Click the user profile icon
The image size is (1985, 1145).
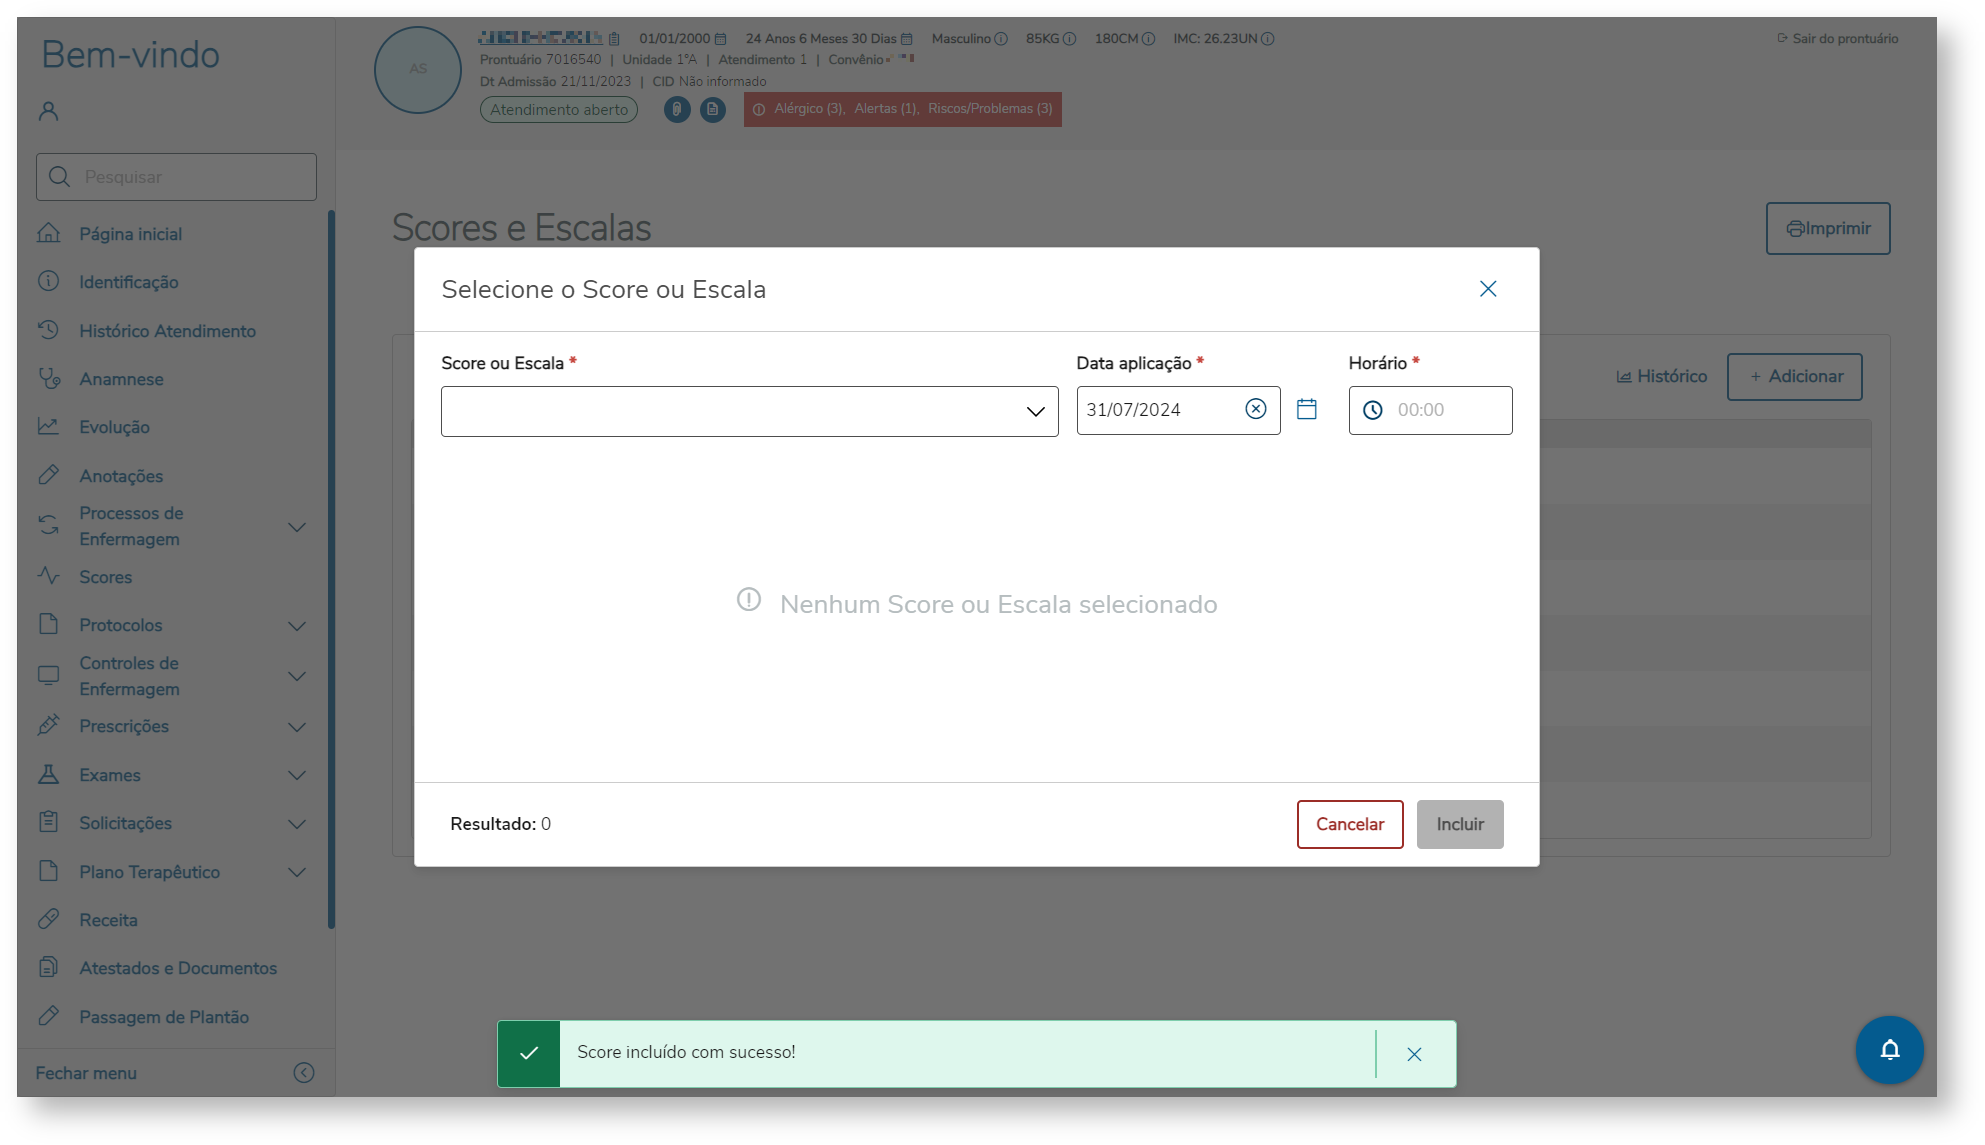(48, 111)
